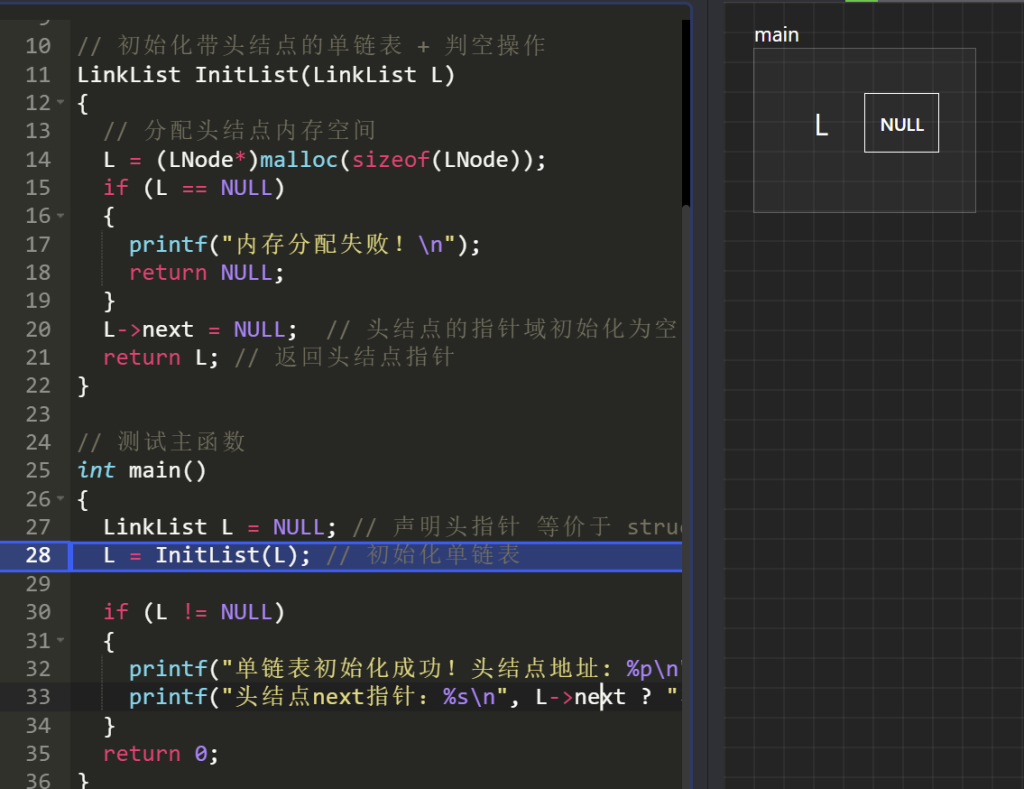Image resolution: width=1024 pixels, height=789 pixels.
Task: Click line number 28 in the gutter
Action: point(38,555)
